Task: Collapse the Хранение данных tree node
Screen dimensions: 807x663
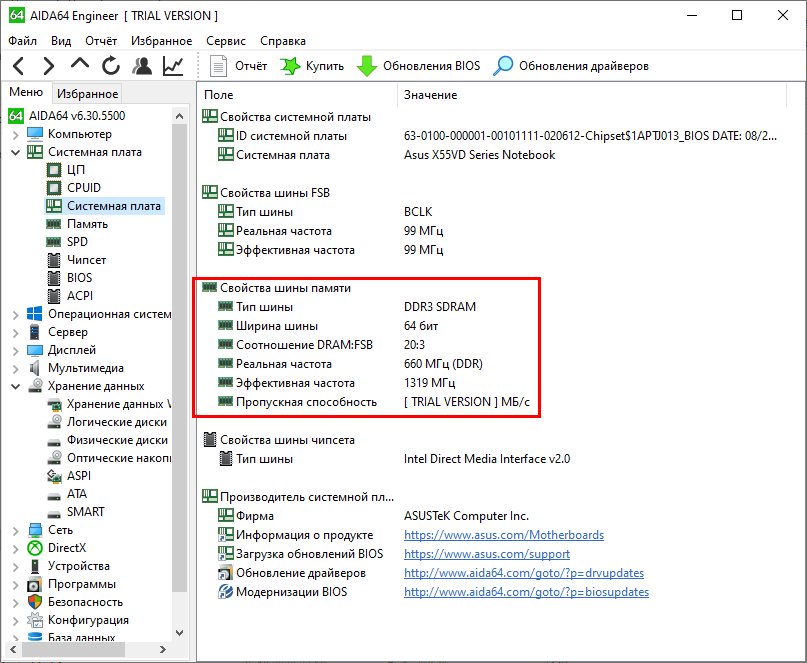Action: (x=15, y=387)
